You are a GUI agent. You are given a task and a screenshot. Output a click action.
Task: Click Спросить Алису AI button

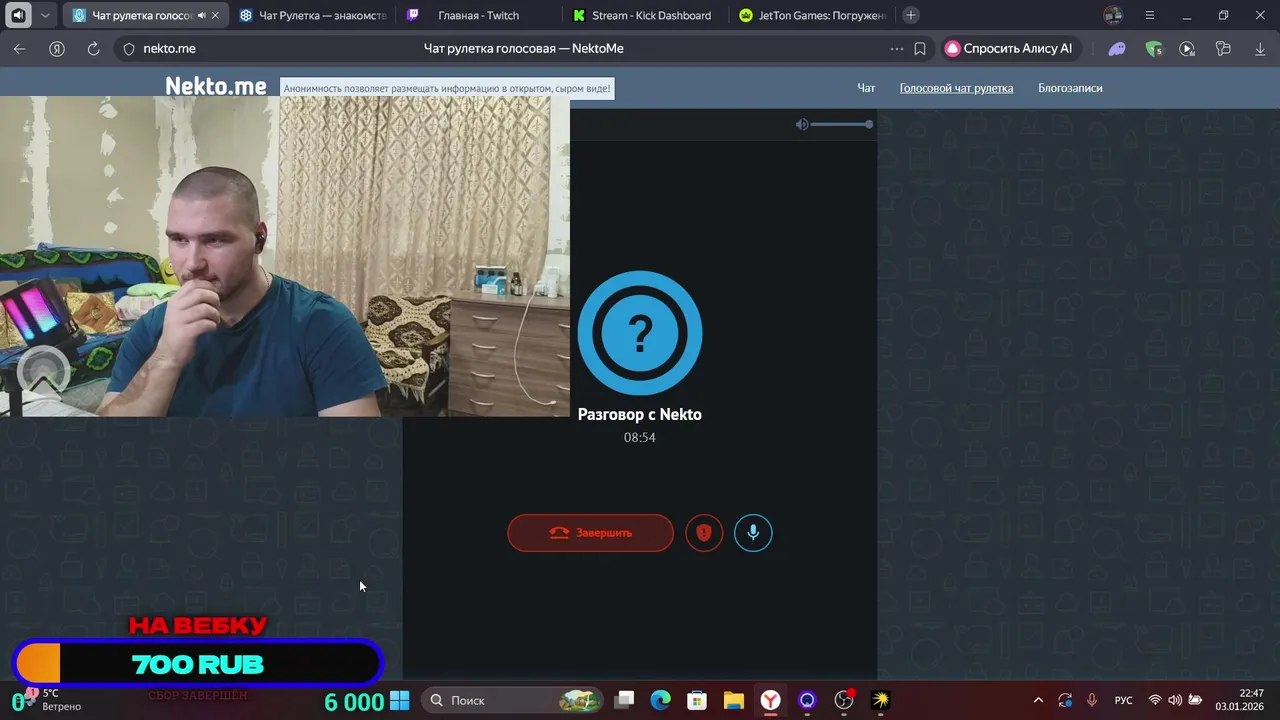1009,48
